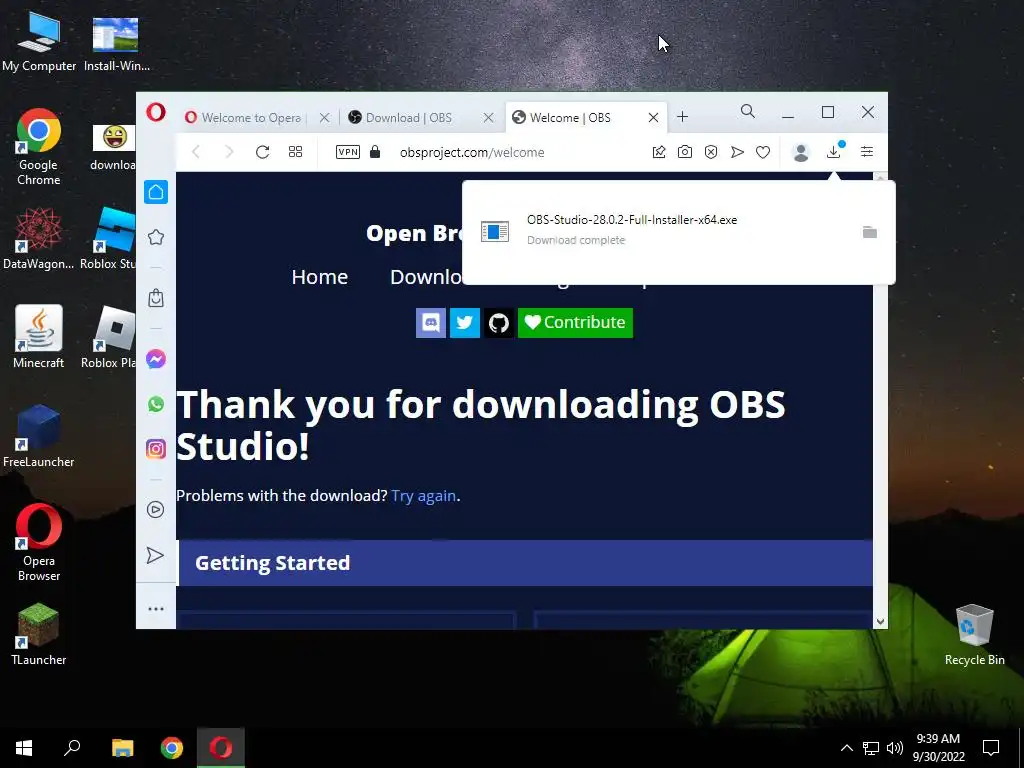The image size is (1024, 768).
Task: Open a new tab with plus button
Action: [682, 117]
